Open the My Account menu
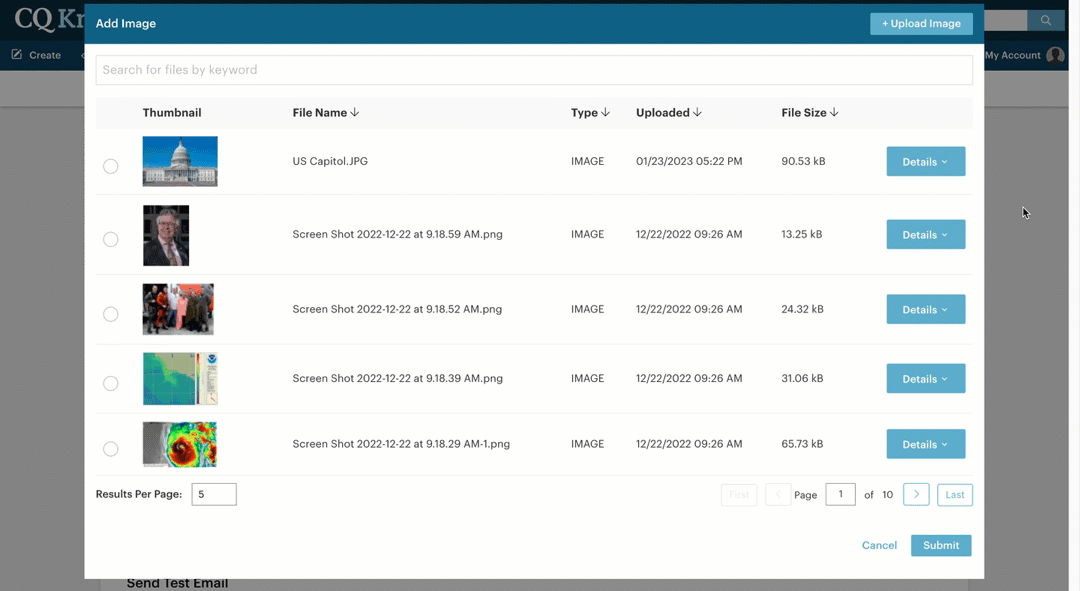The height and width of the screenshot is (591, 1080). (x=1012, y=56)
